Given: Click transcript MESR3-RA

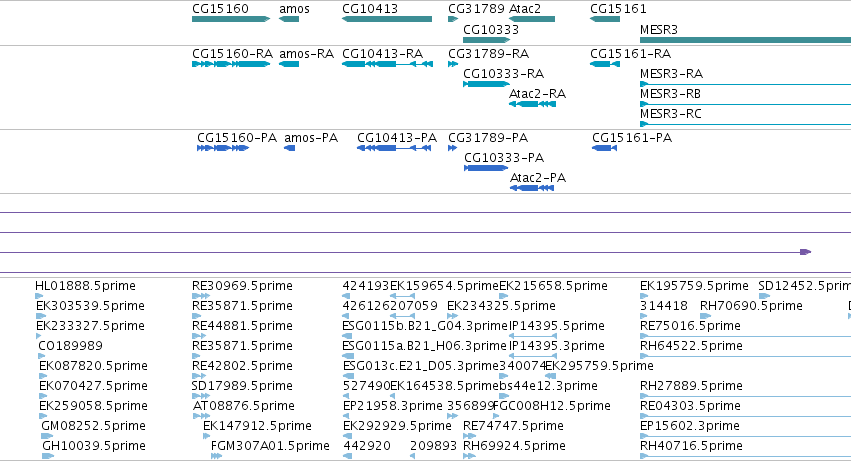Looking at the screenshot, I should 671,74.
